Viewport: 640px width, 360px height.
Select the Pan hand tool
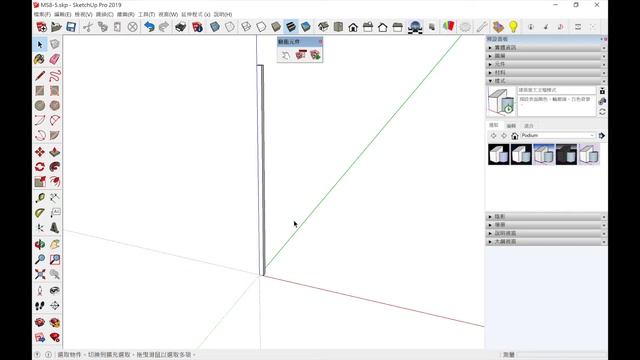[55, 244]
